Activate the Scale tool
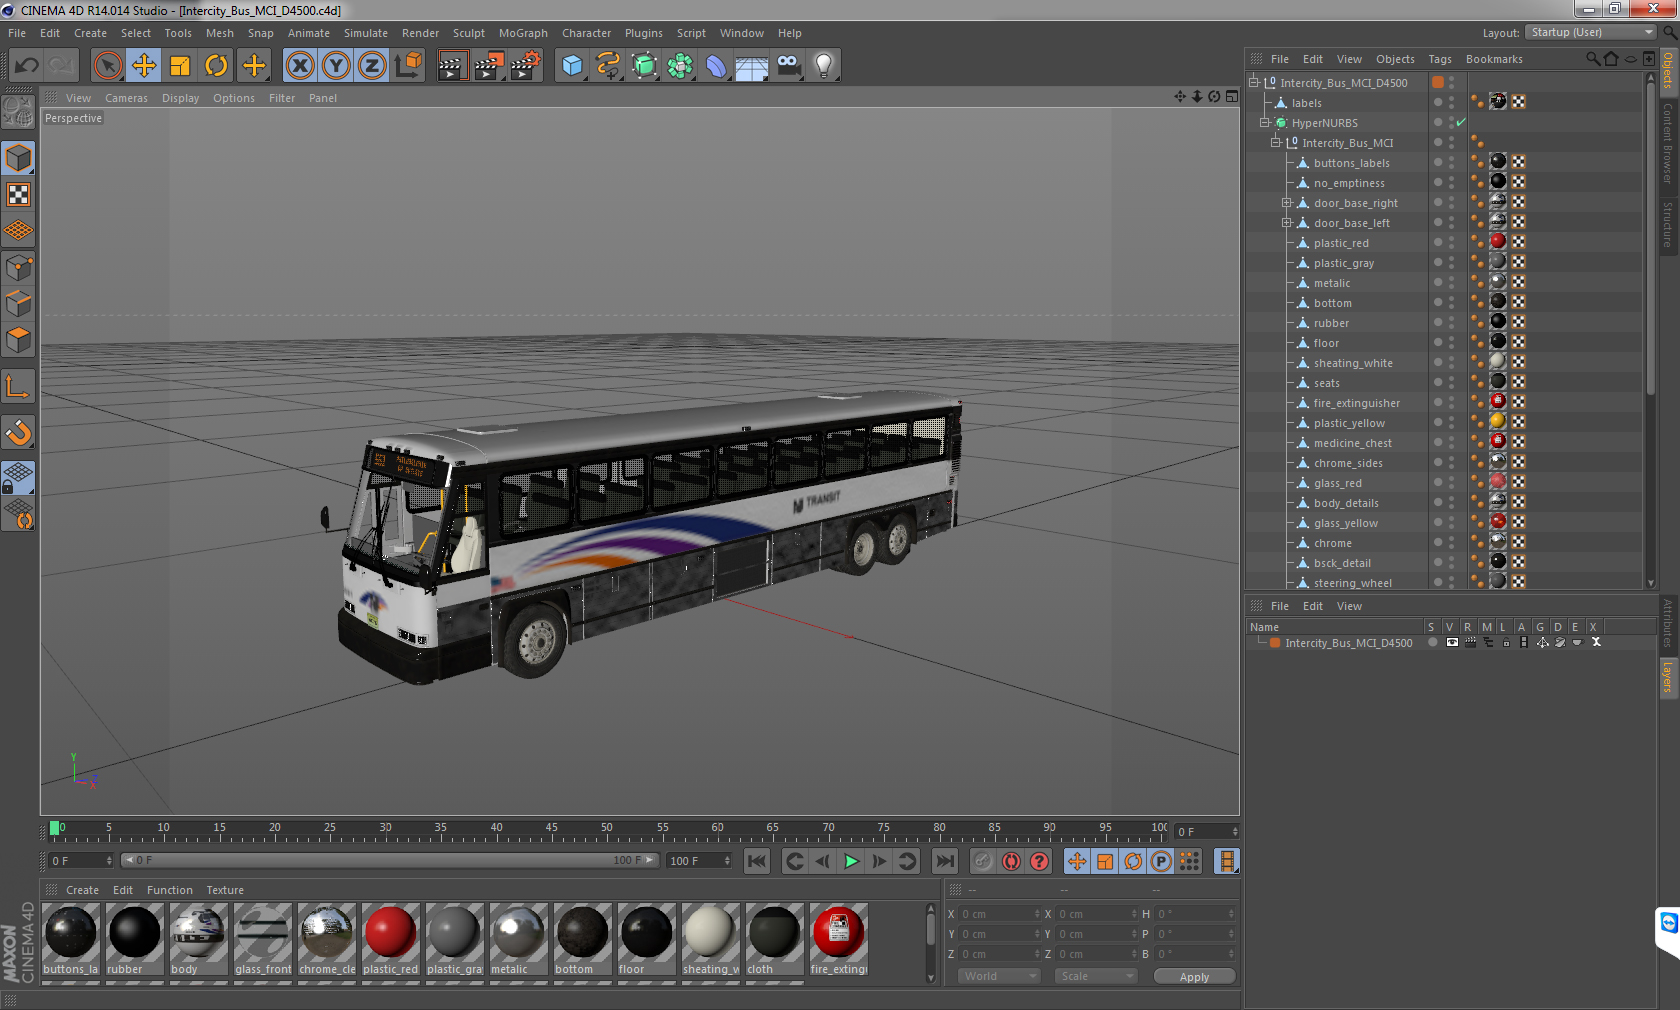Image resolution: width=1680 pixels, height=1010 pixels. 180,66
